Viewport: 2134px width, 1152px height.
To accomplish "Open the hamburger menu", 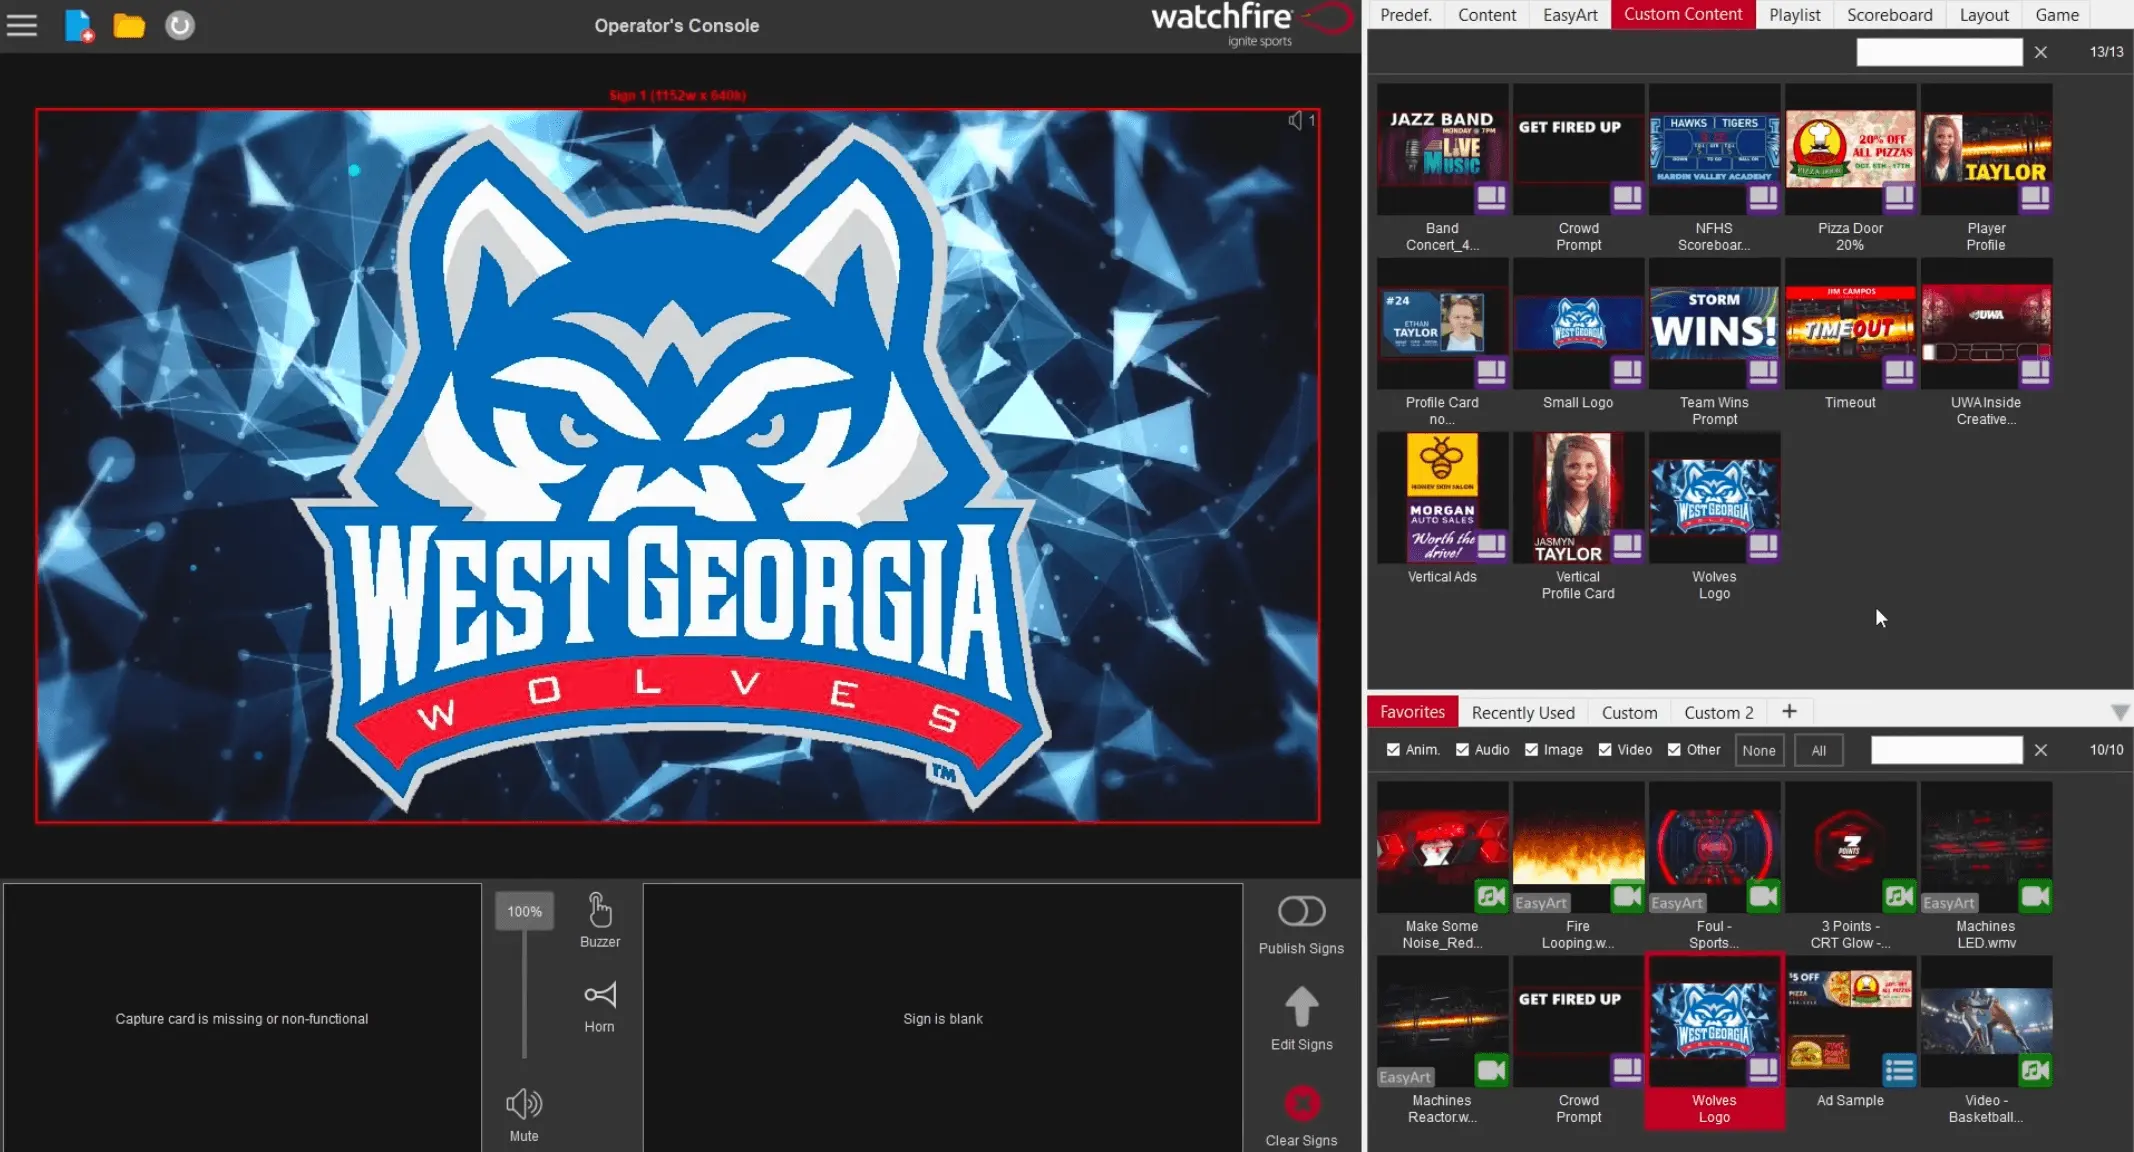I will point(22,25).
